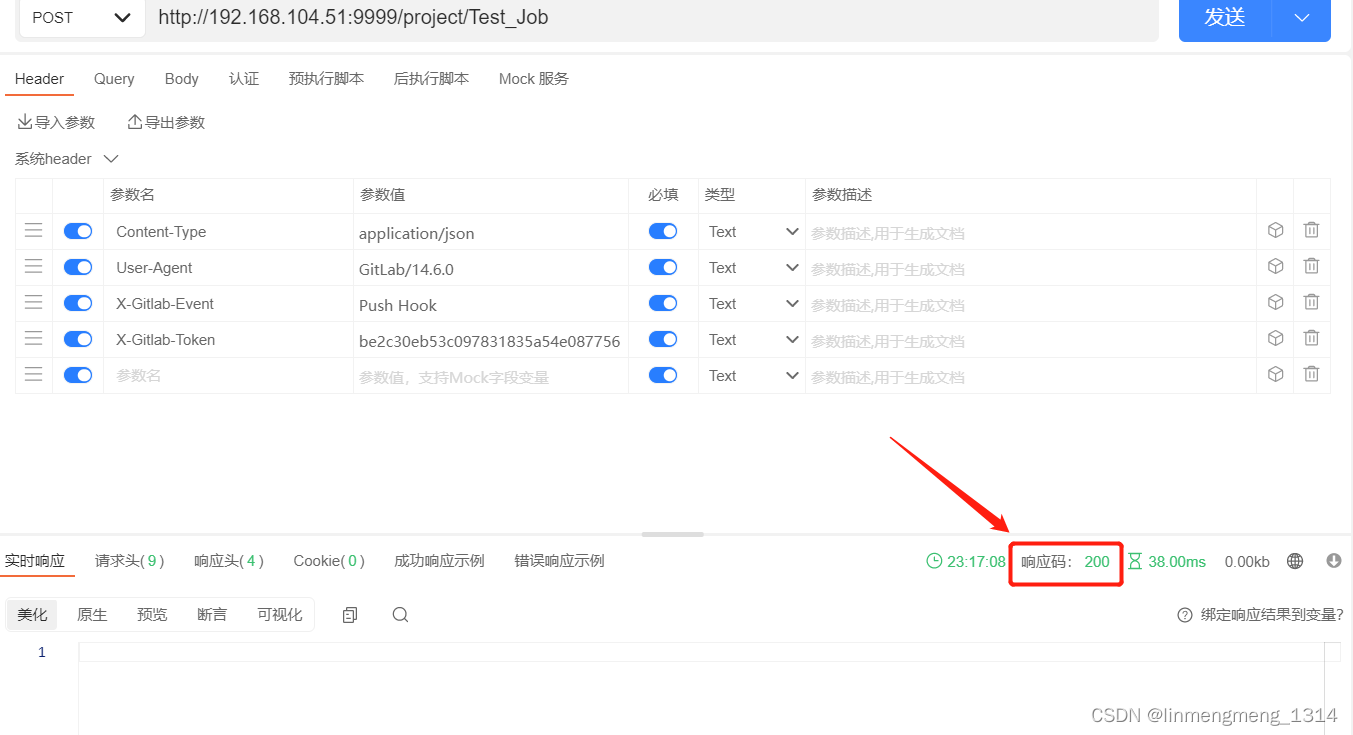Click the drag handle of the User-Agent row
The image size is (1353, 735).
(x=33, y=267)
